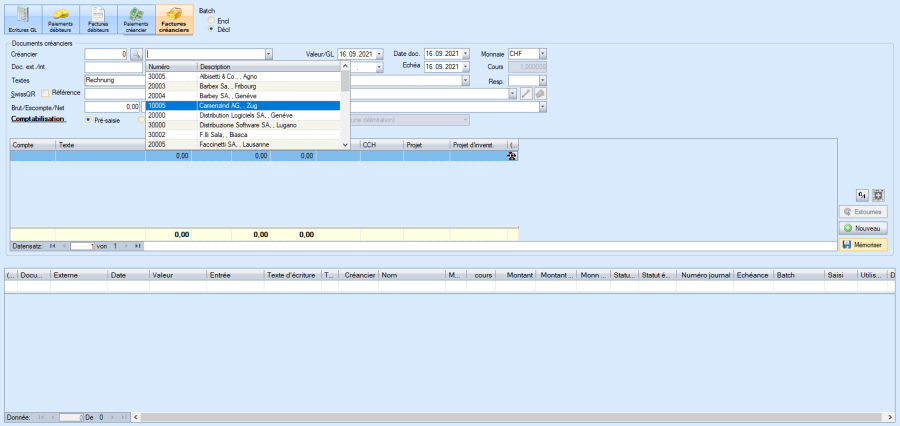Viewport: 900px width, 426px height.
Task: Open the Monnaie CHF dropdown
Action: click(542, 54)
